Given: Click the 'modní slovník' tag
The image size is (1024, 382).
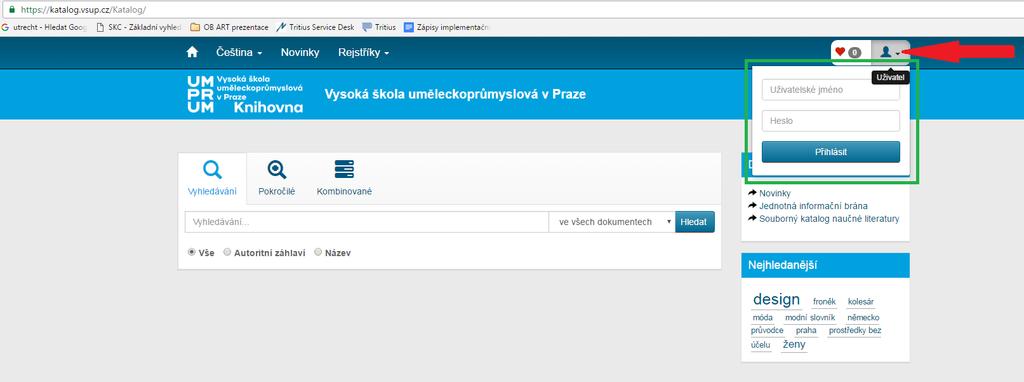Looking at the screenshot, I should pos(810,317).
